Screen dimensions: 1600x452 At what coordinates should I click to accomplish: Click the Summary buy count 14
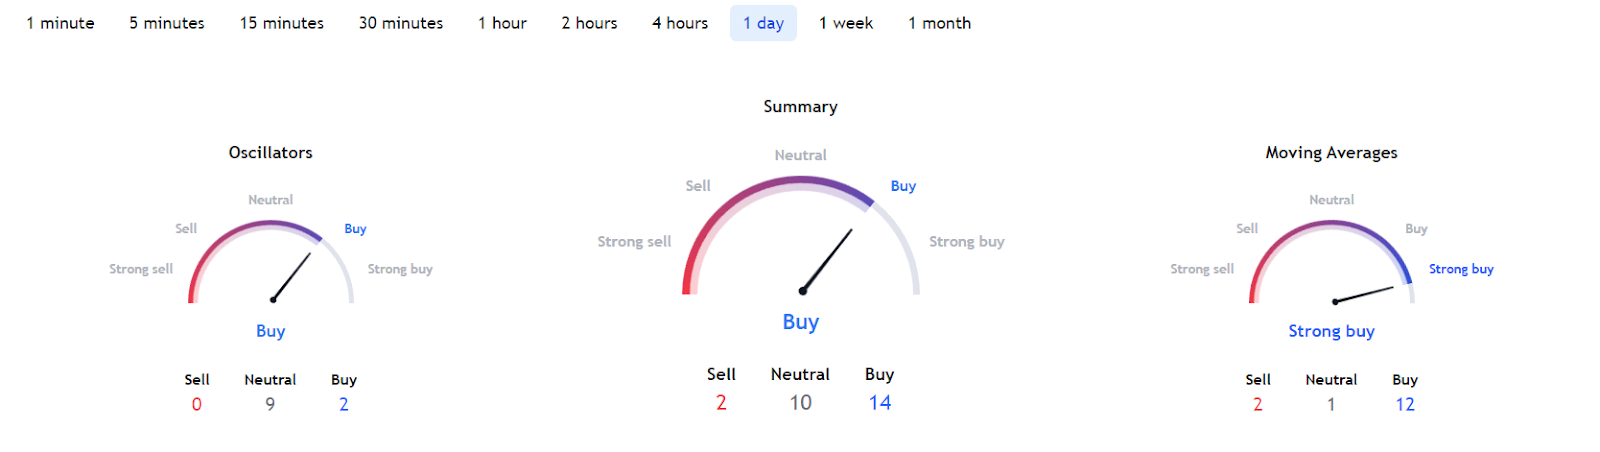pos(879,402)
